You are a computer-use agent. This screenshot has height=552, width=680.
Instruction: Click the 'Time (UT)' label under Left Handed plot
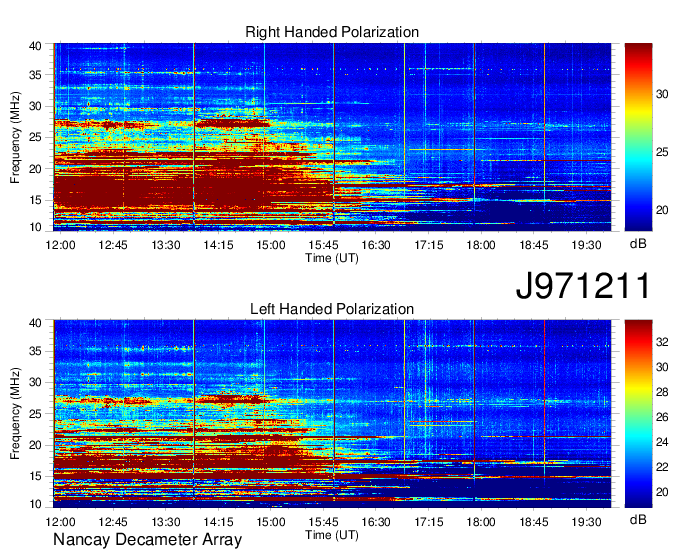coord(332,535)
